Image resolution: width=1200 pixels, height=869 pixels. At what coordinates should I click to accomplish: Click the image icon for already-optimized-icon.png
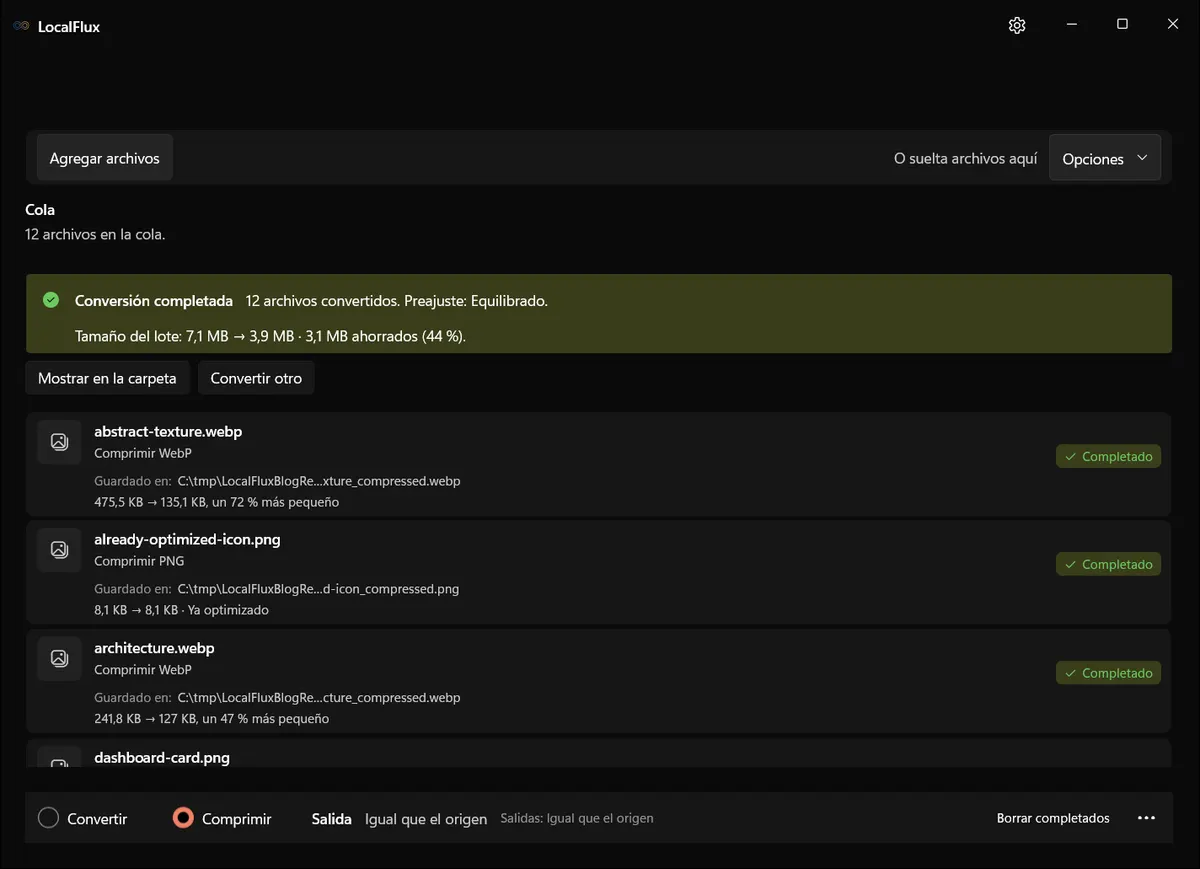point(59,550)
